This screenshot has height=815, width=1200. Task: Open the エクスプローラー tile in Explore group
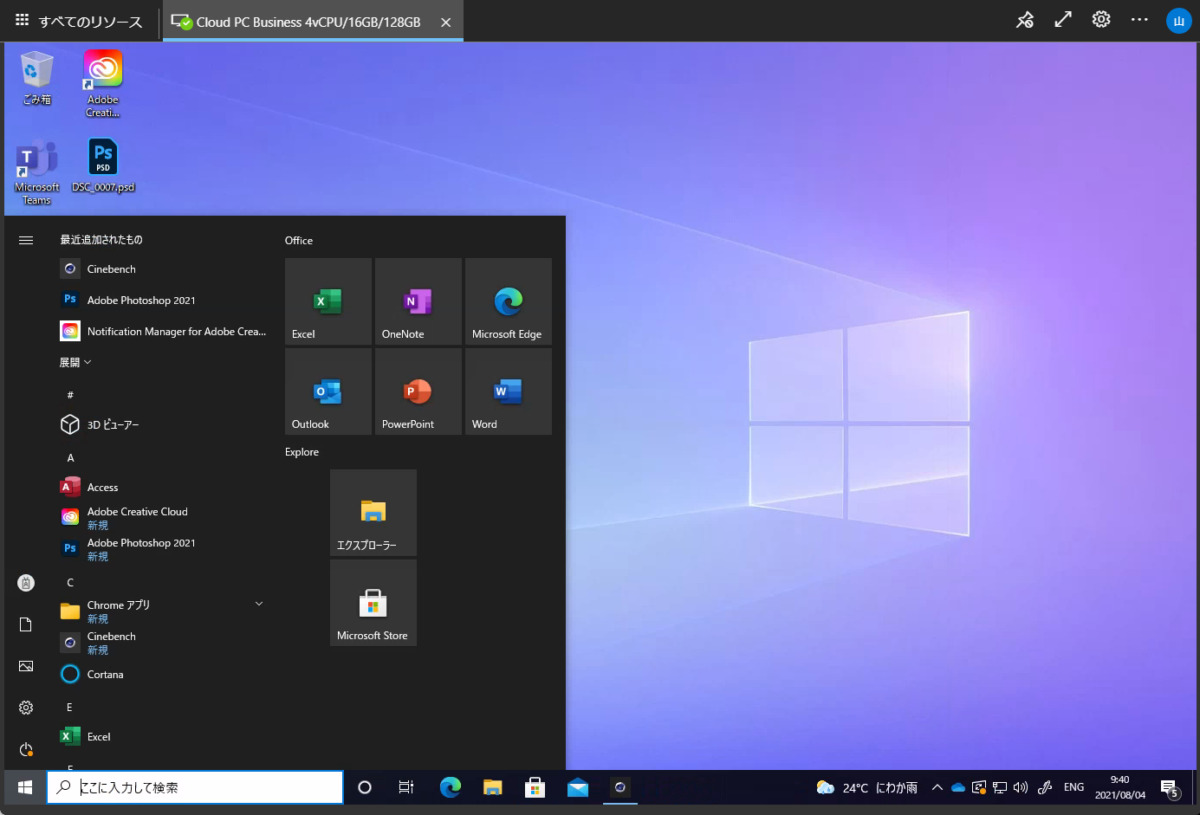(373, 513)
